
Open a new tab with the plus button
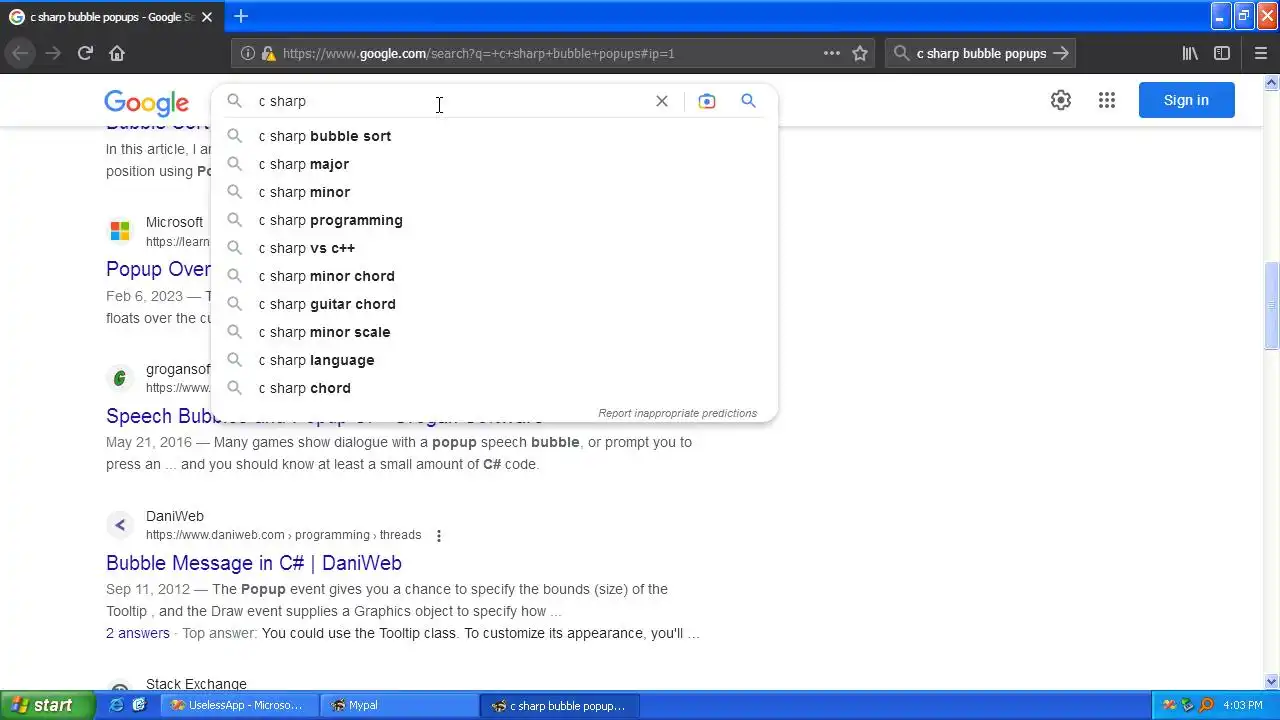coord(241,16)
